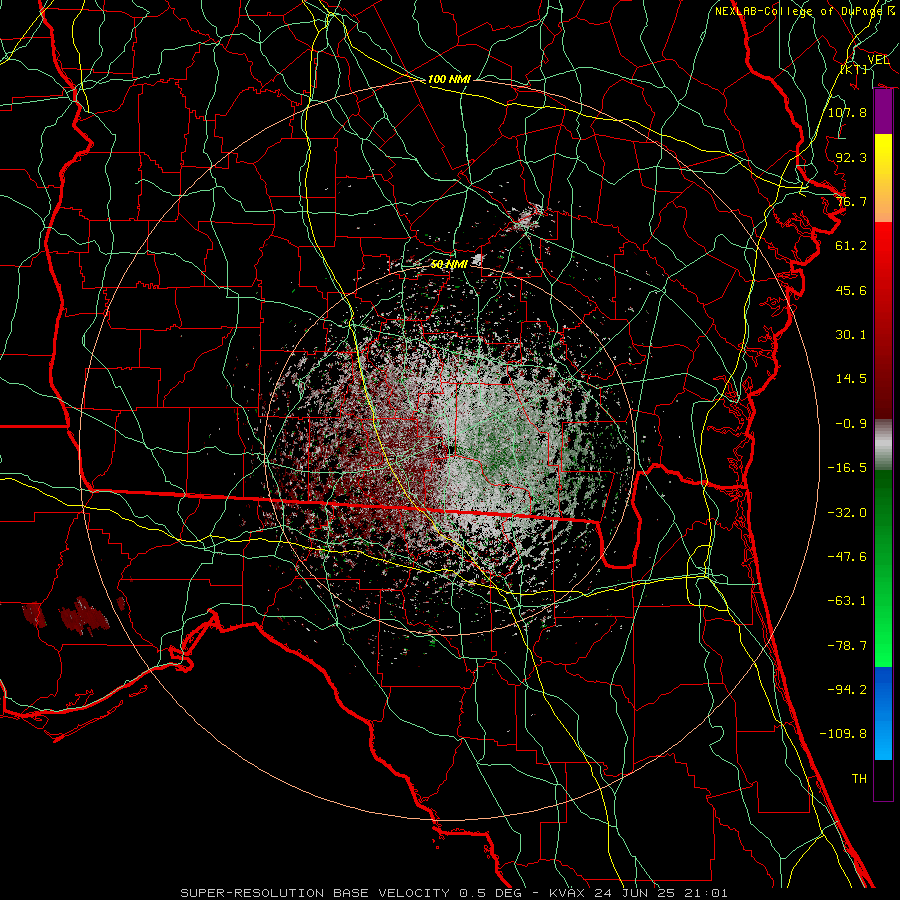Click the 61.2 velocity scale value
Screen dimensions: 900x900
click(x=851, y=246)
